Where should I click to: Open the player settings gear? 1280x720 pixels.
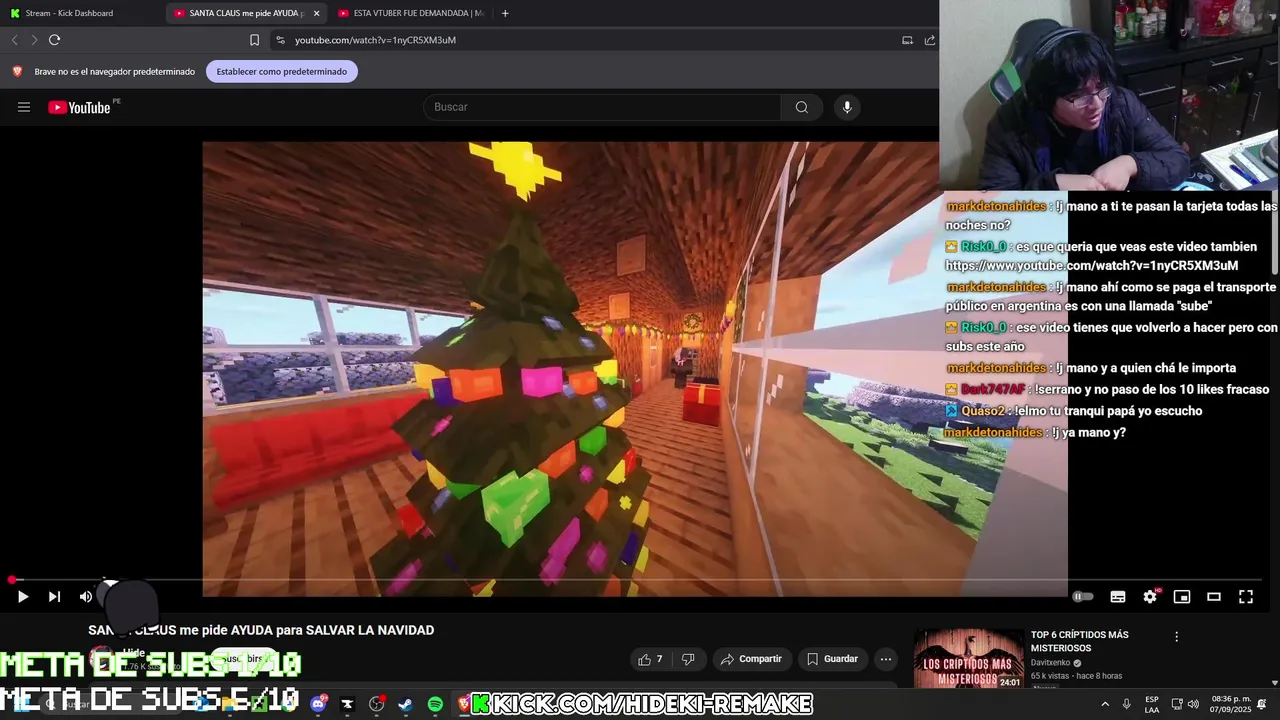tap(1150, 597)
